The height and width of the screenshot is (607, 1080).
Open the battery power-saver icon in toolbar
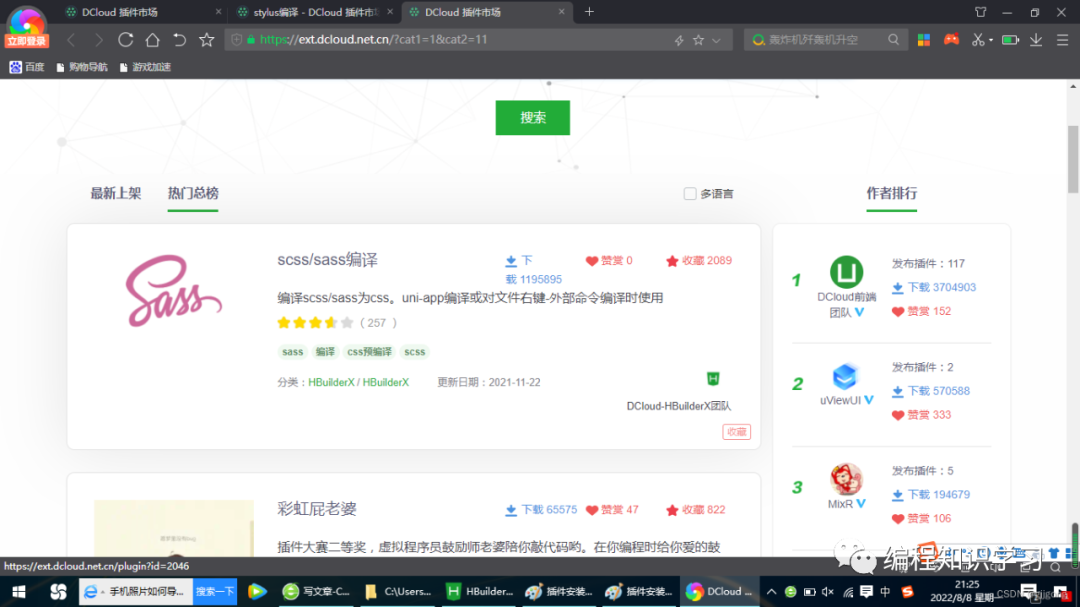1010,40
